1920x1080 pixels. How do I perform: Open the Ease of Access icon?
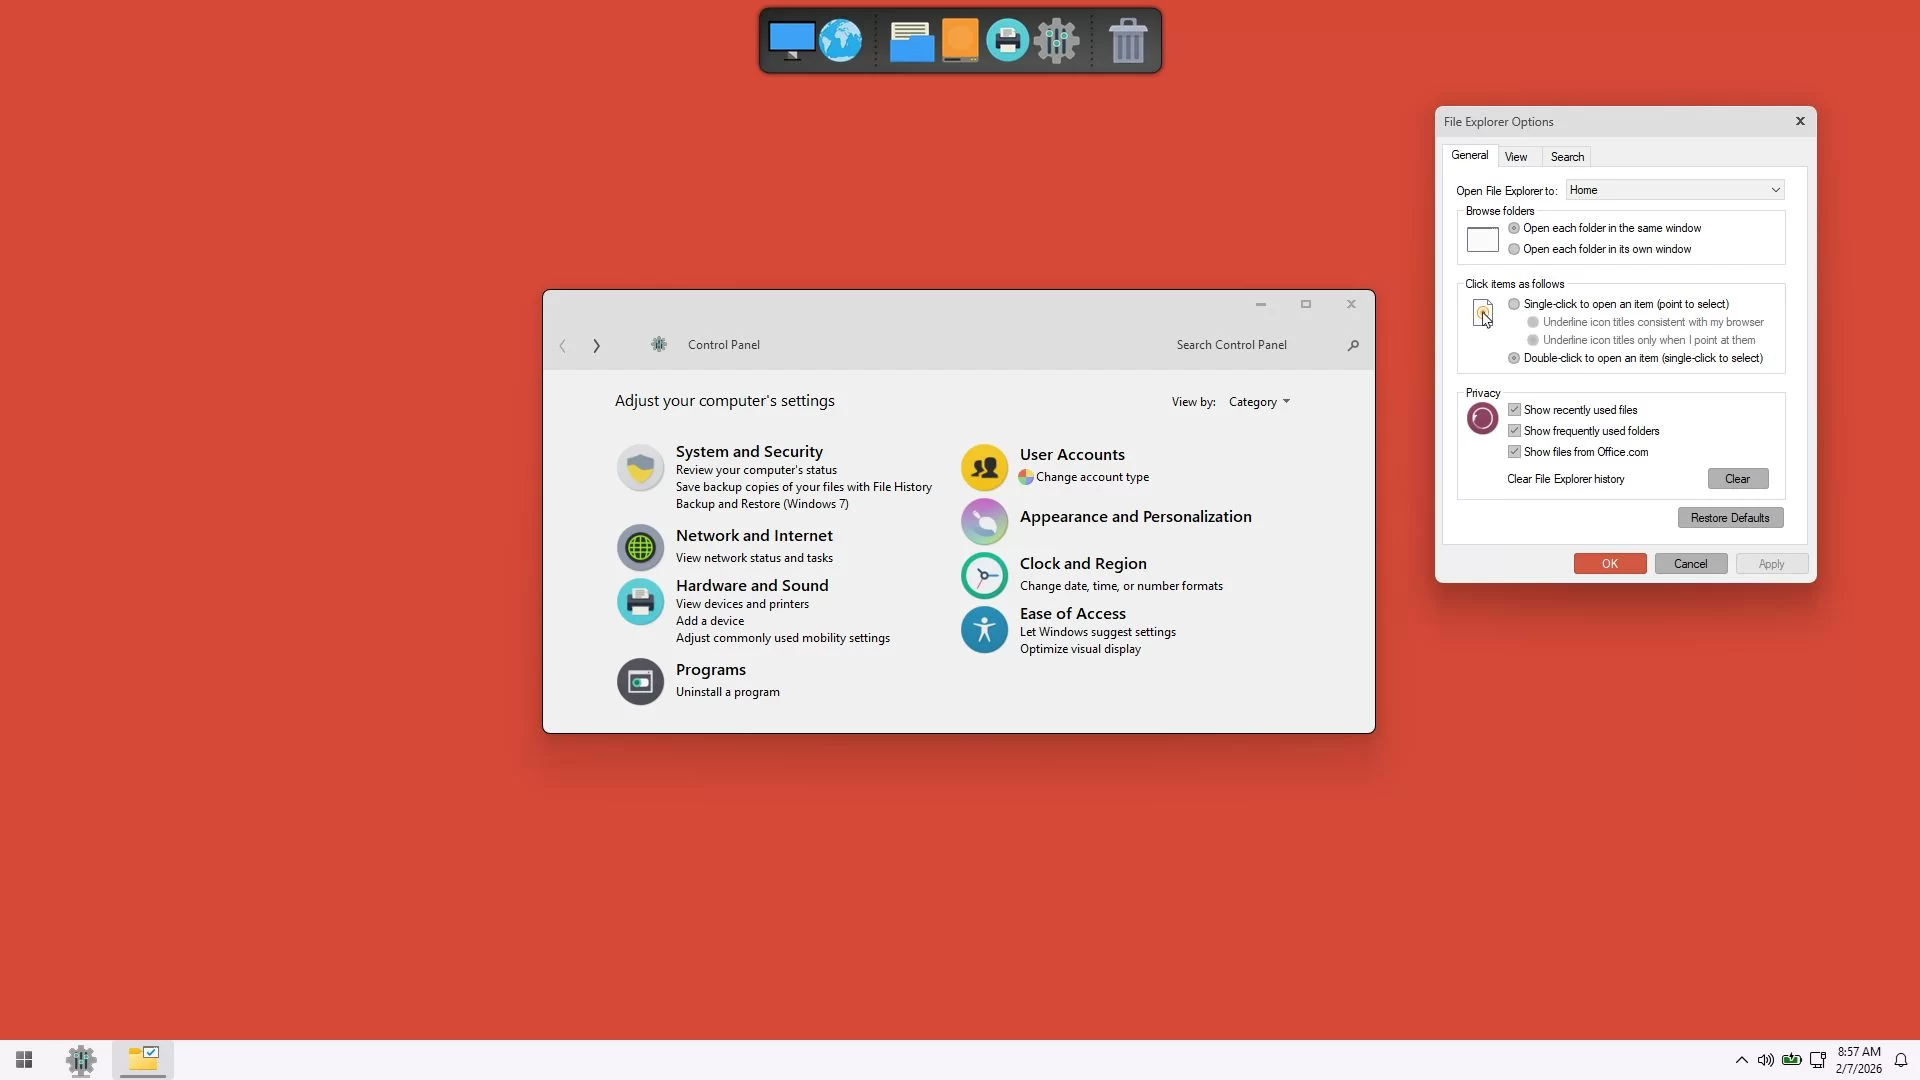point(984,630)
